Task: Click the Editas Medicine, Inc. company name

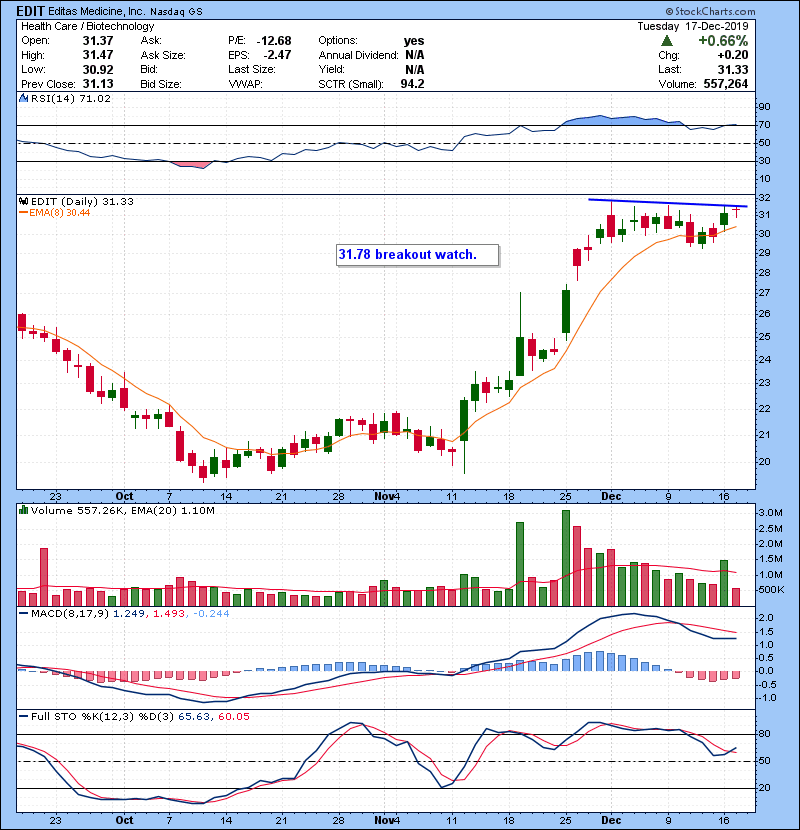Action: [x=95, y=11]
